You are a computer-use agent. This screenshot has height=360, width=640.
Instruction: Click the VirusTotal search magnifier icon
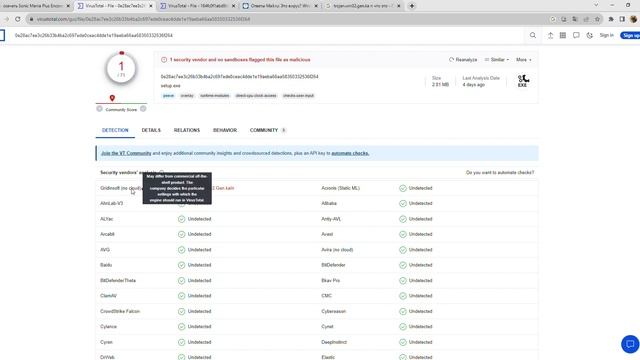(533, 36)
